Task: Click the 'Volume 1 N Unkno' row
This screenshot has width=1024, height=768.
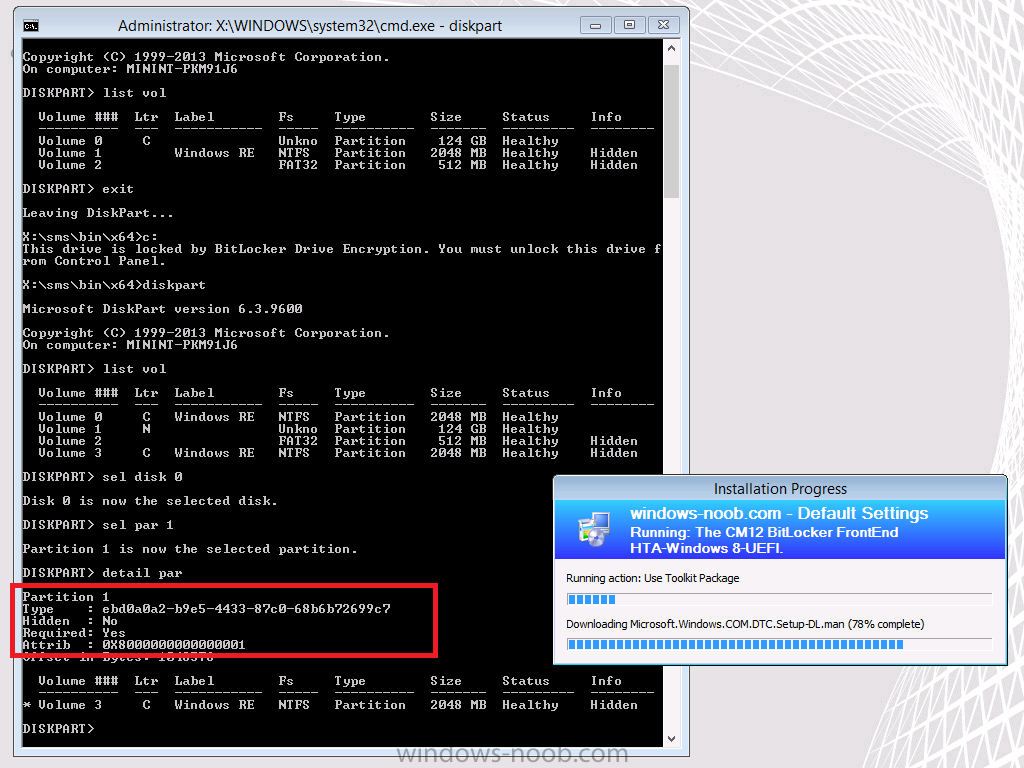Action: 298,429
